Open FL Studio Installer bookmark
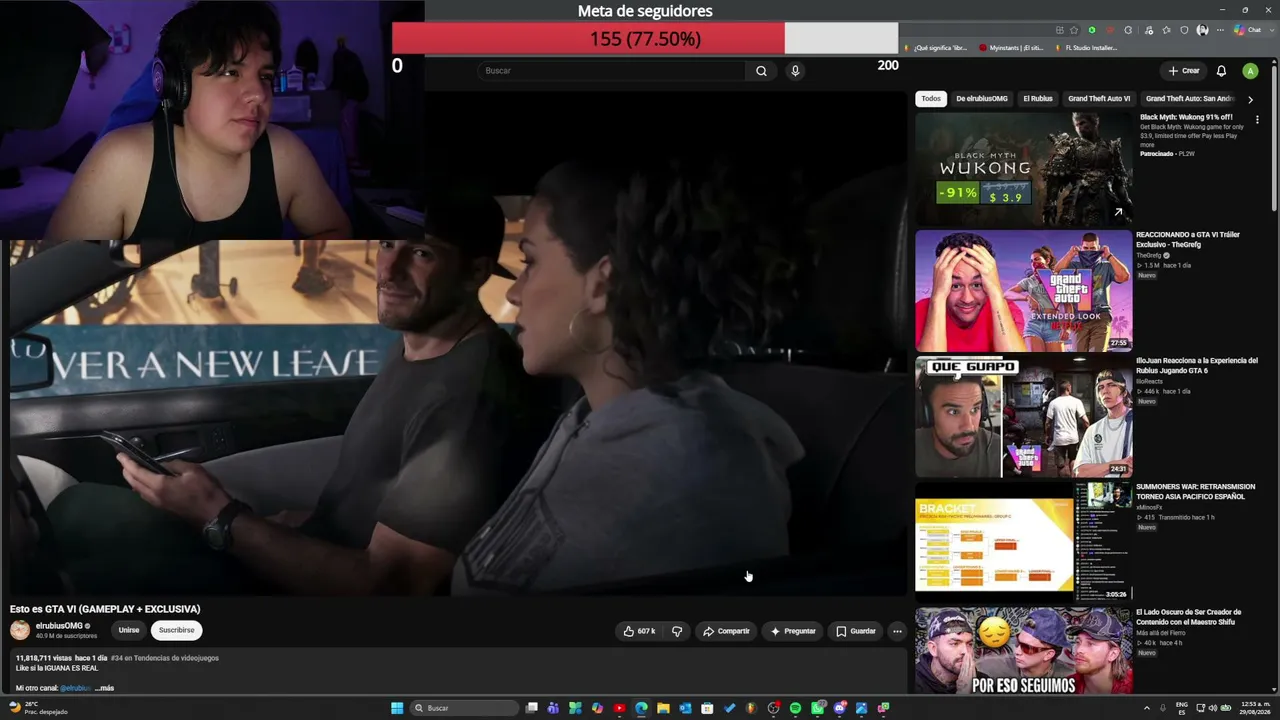This screenshot has height=720, width=1280. tap(1086, 48)
